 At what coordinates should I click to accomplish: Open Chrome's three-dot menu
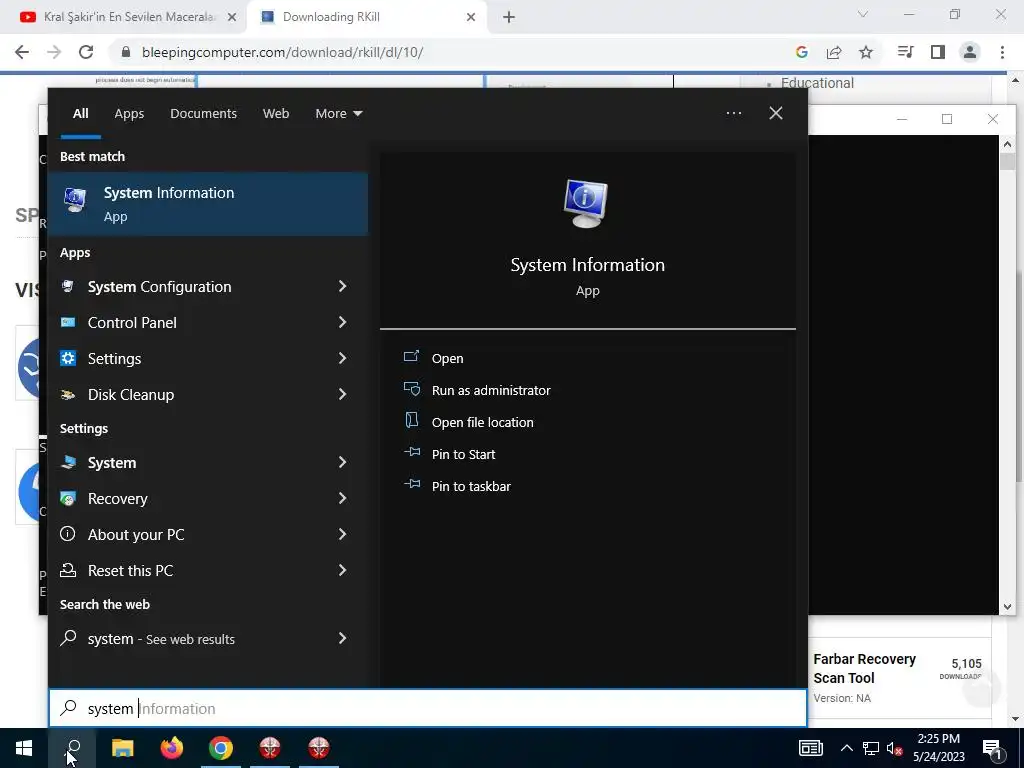[x=1002, y=52]
